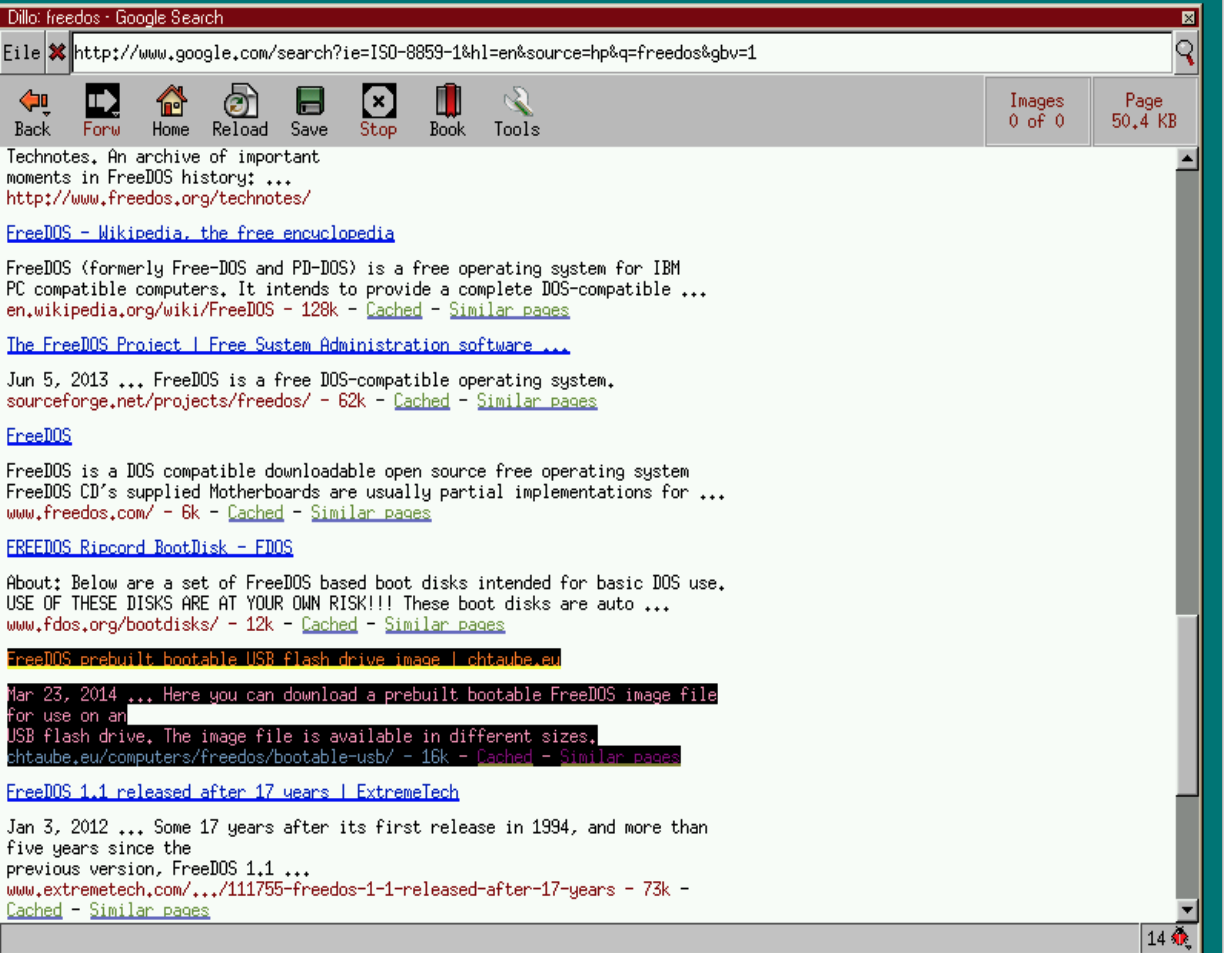1224x953 pixels.
Task: Click Cached under the sourceforge.net result
Action: pyautogui.click(x=420, y=400)
